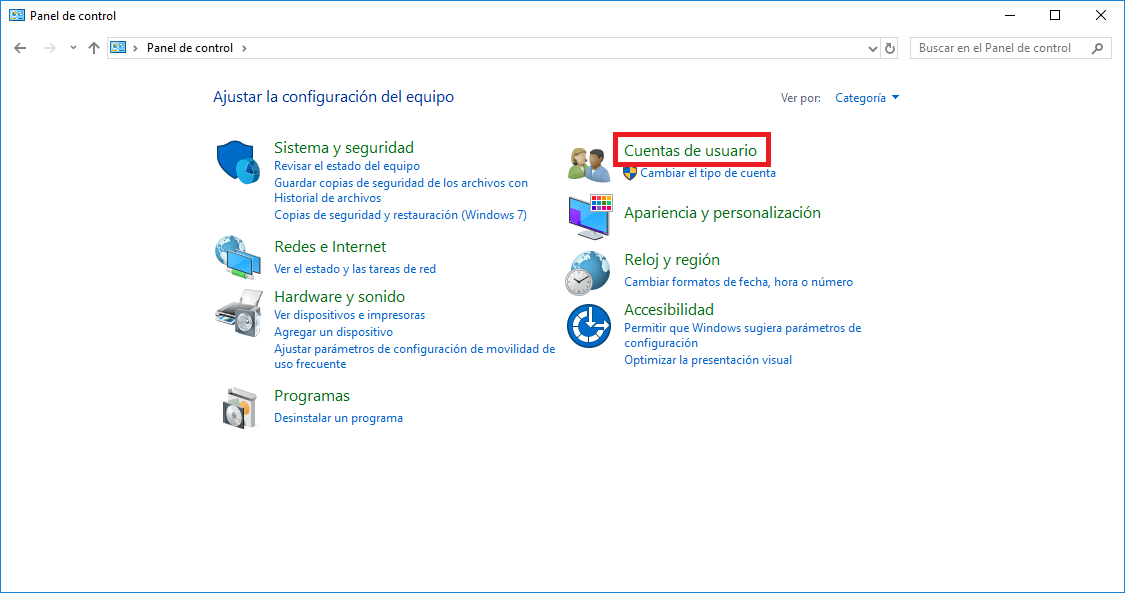Viewport: 1125px width, 593px height.
Task: Open the Sistema y seguridad shield icon
Action: point(238,162)
